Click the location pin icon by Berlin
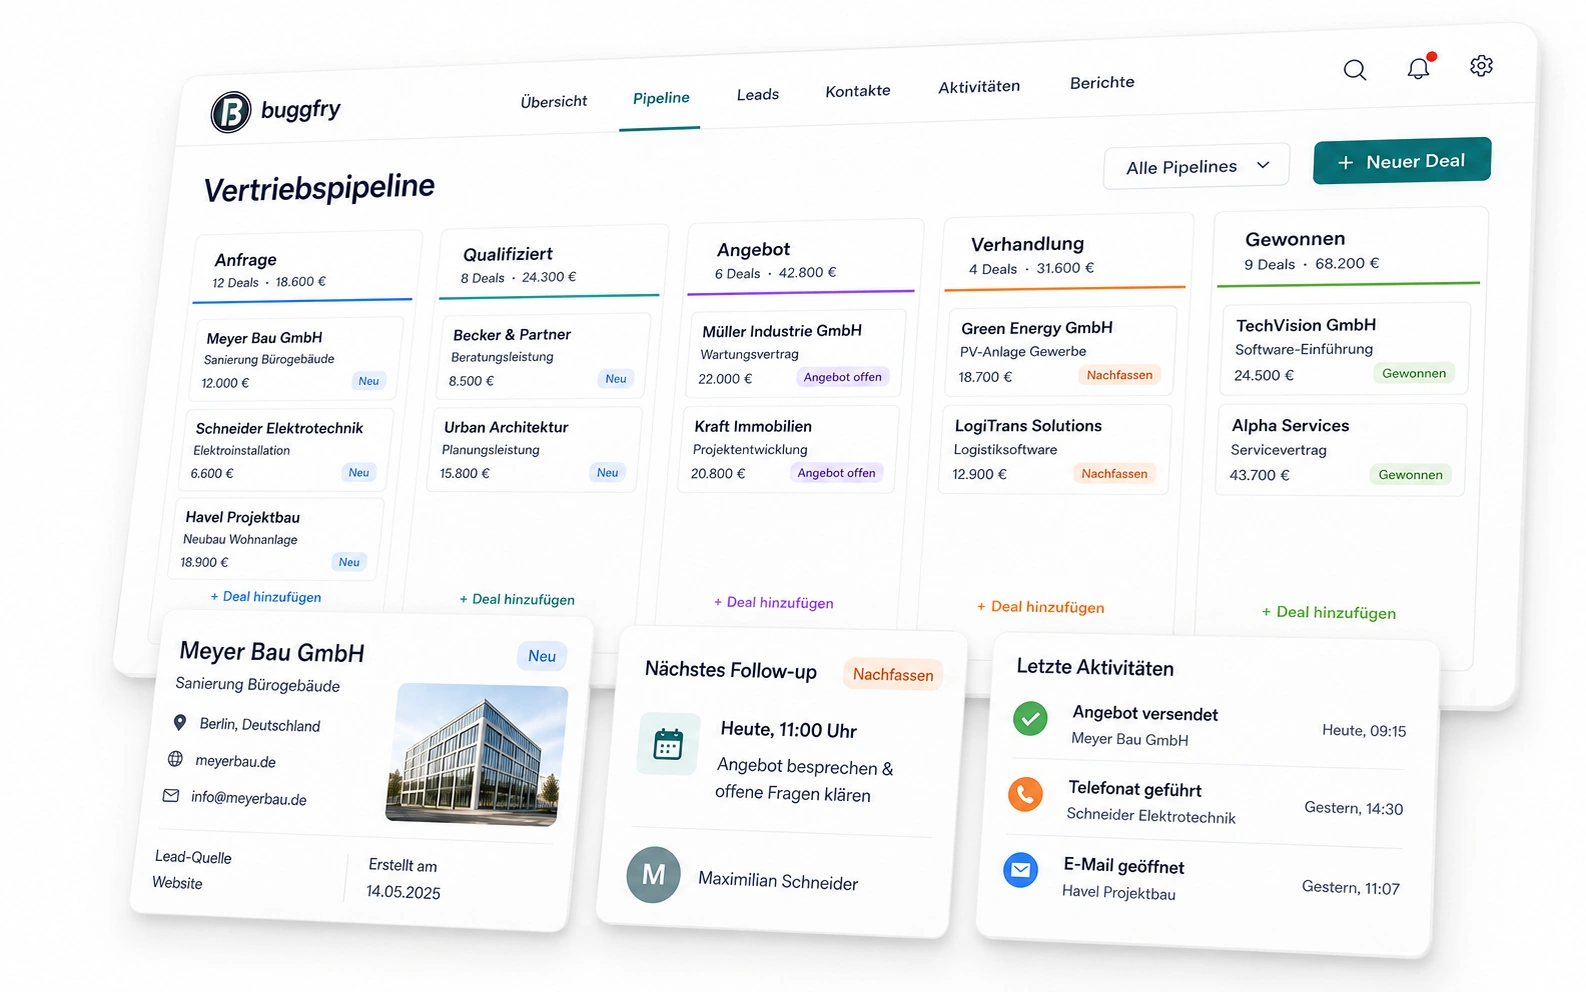1586x992 pixels. tap(180, 722)
